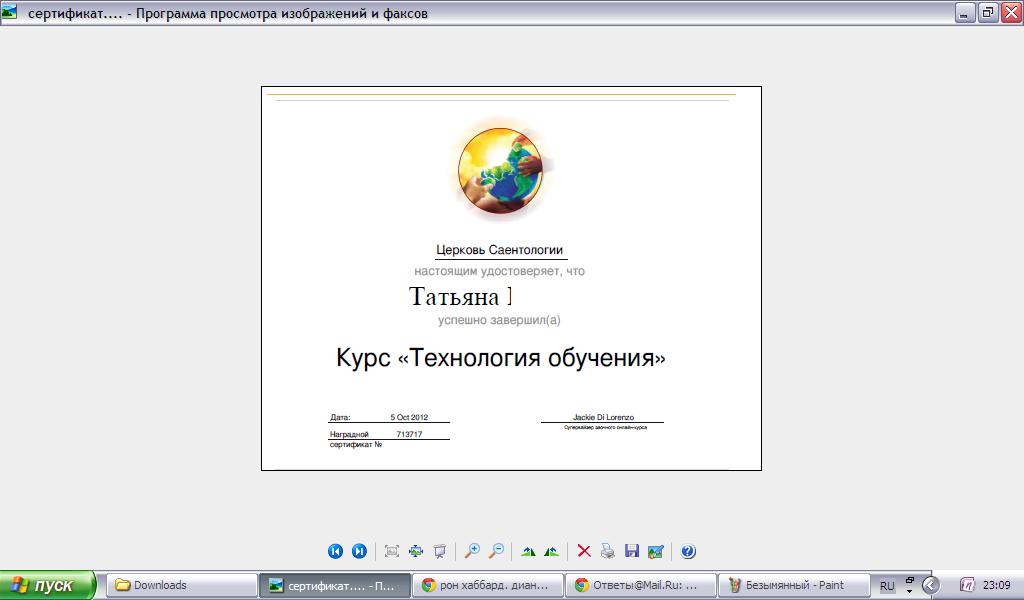This screenshot has height=600, width=1024.
Task: Zoom out with the magnifier minus icon
Action: [x=495, y=551]
